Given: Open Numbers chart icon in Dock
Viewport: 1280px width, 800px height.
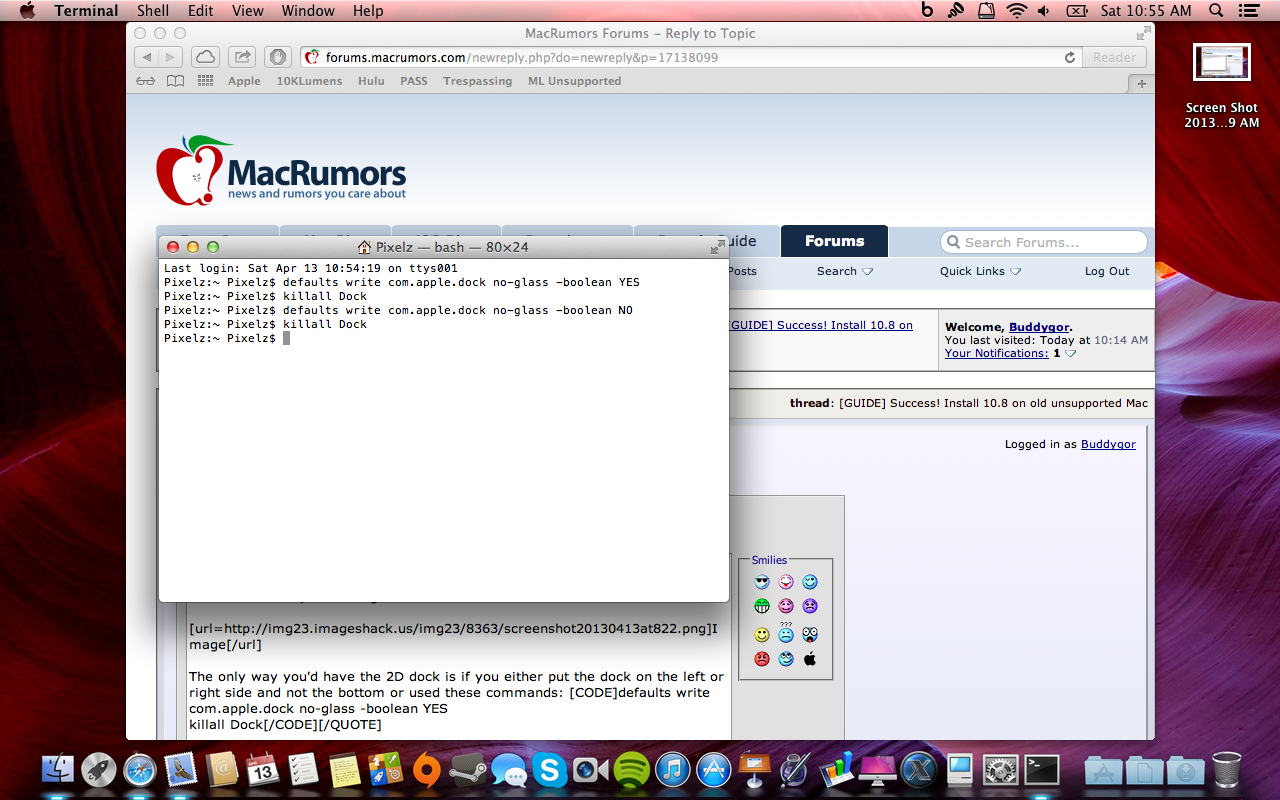Looking at the screenshot, I should click(x=835, y=769).
